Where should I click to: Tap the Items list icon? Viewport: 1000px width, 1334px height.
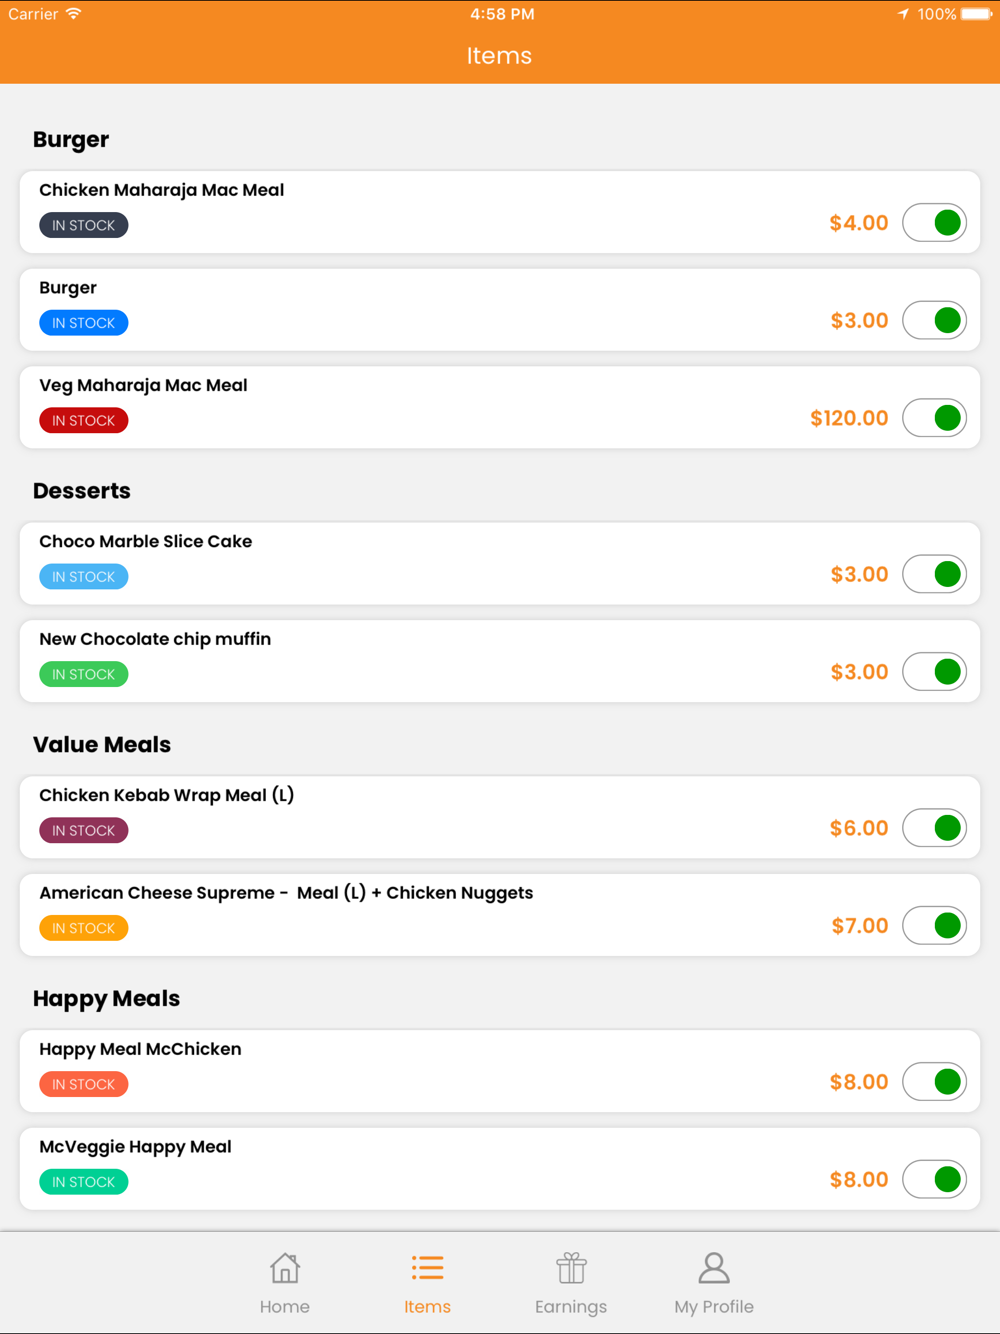pos(427,1268)
